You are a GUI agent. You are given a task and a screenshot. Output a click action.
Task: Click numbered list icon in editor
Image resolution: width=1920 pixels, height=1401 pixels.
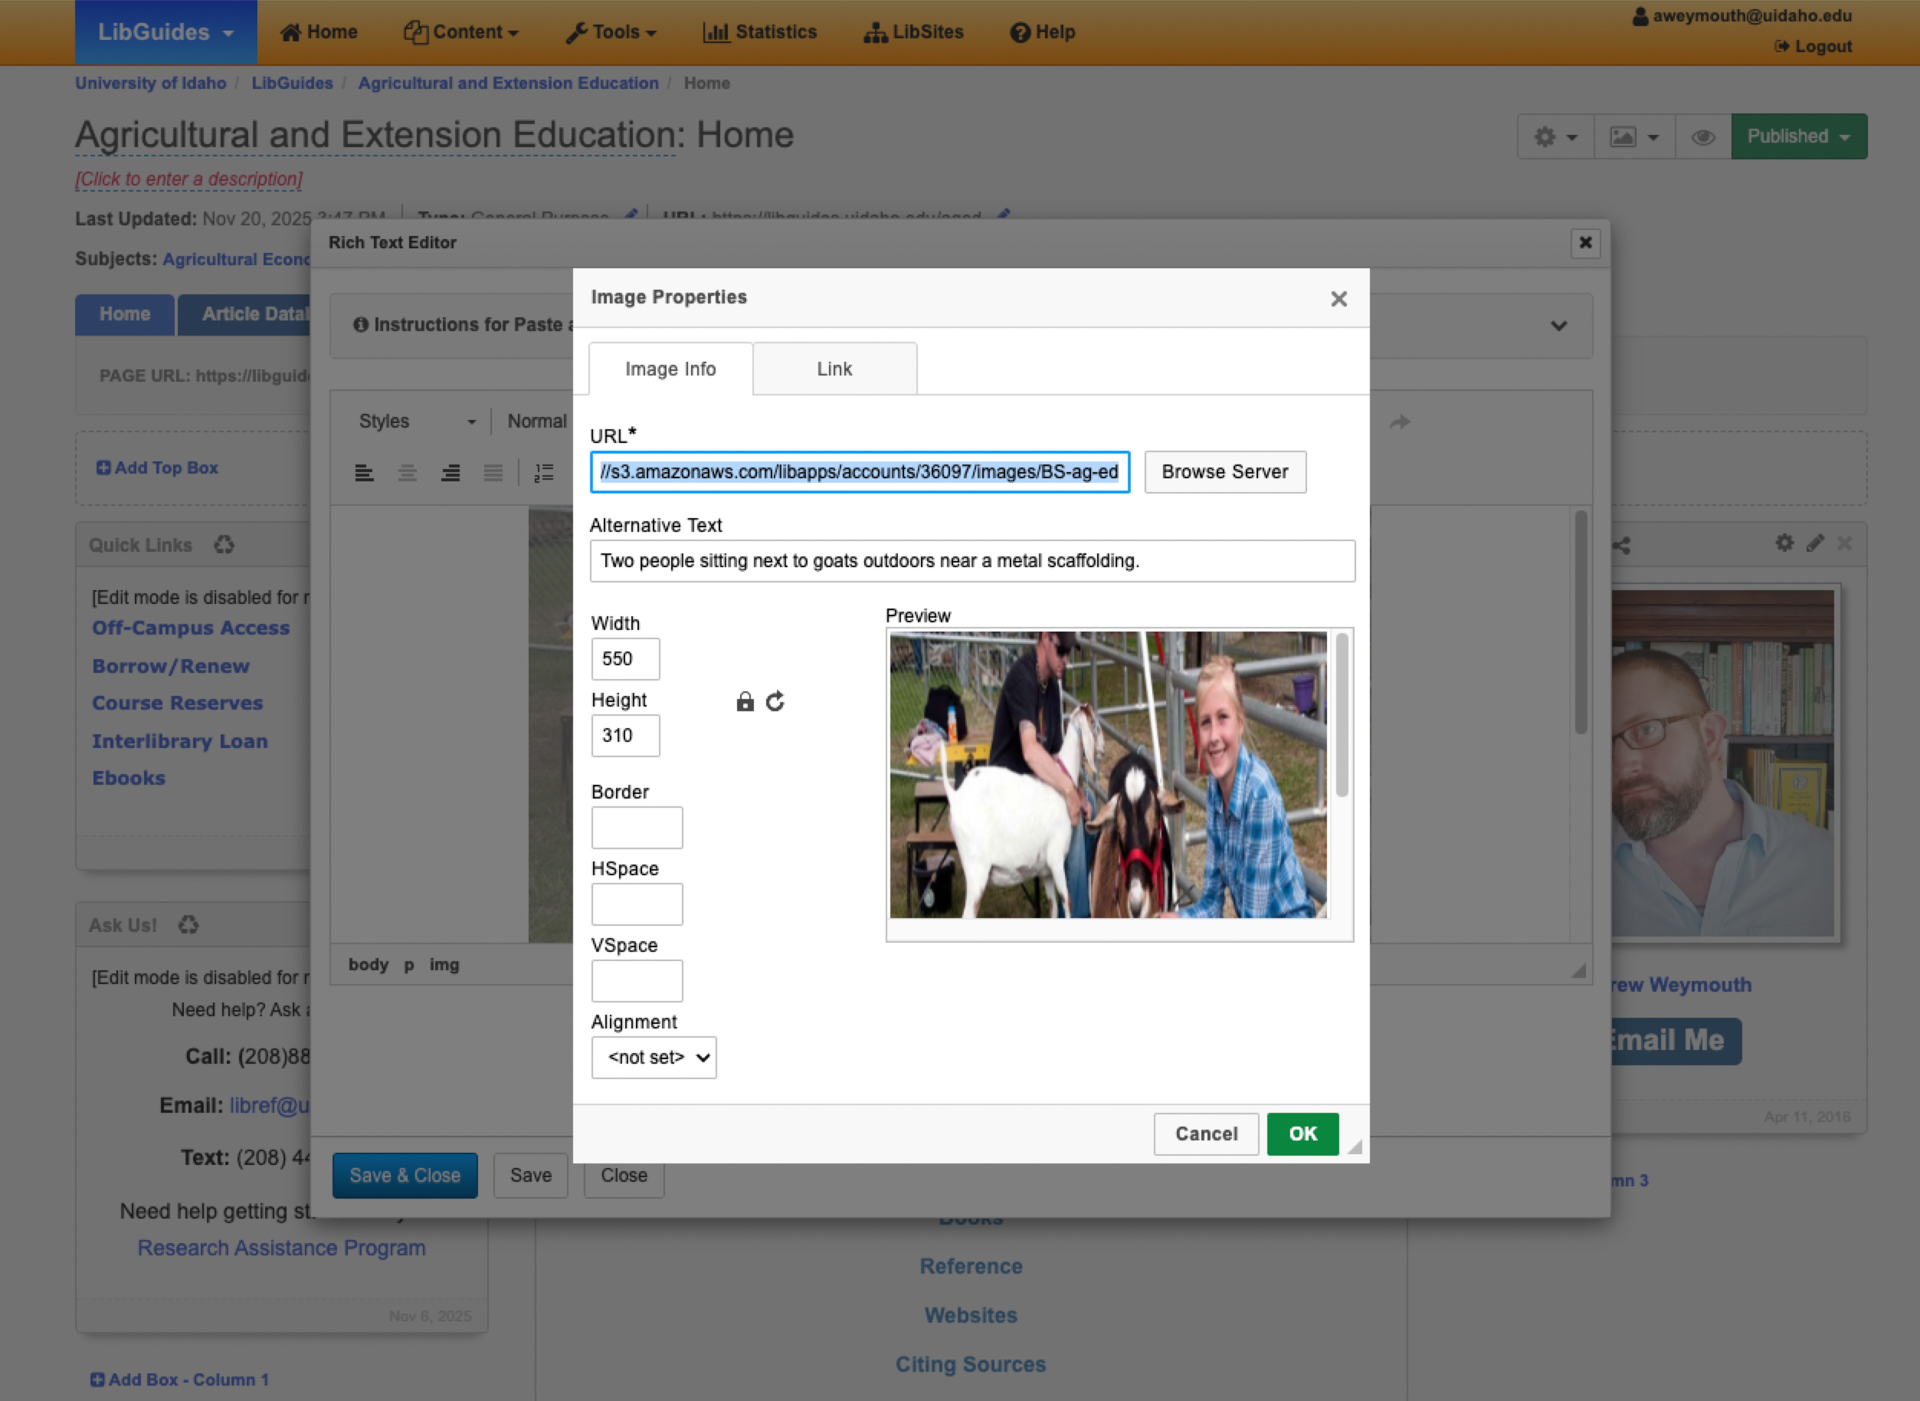[544, 473]
